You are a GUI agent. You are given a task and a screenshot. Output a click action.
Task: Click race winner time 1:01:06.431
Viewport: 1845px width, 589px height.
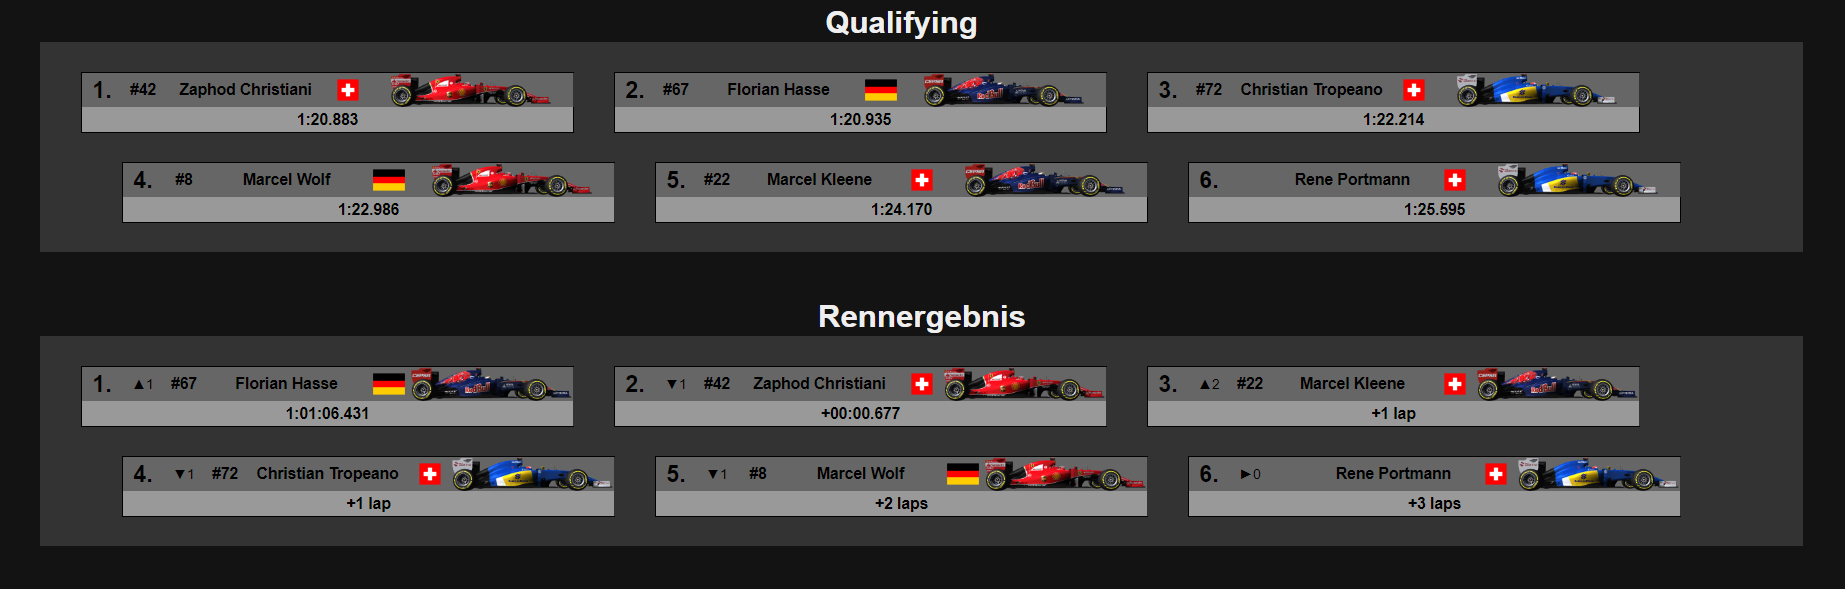(x=327, y=413)
